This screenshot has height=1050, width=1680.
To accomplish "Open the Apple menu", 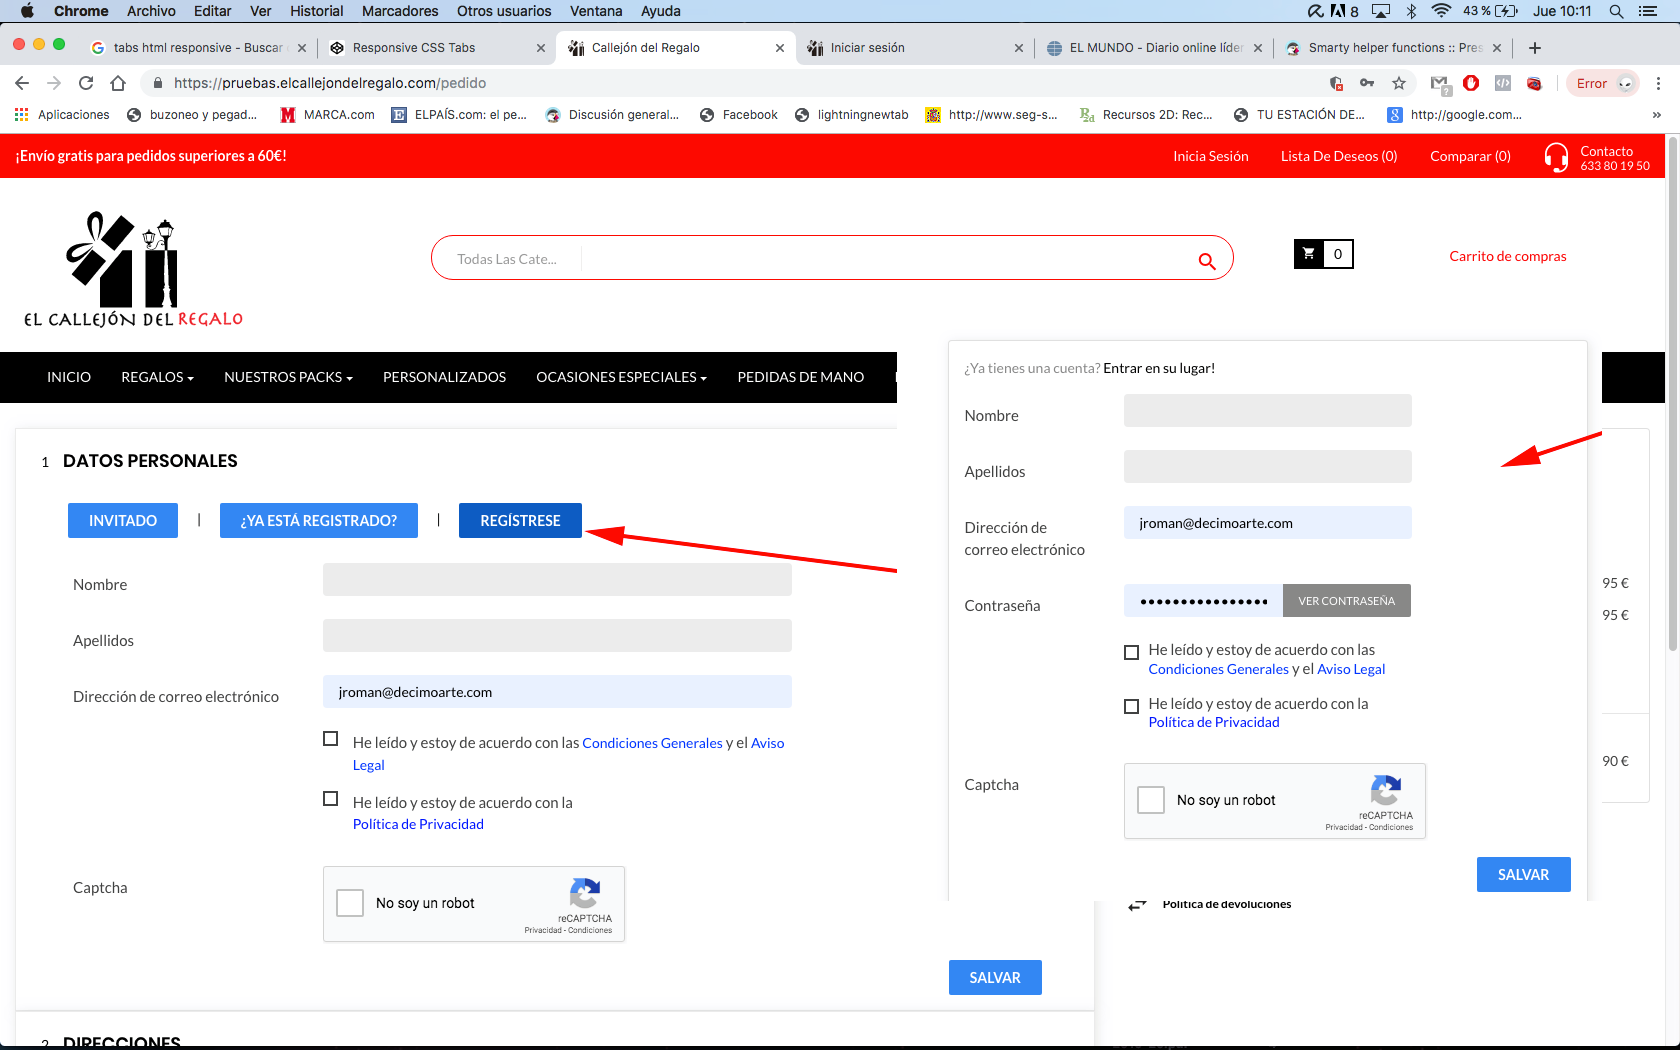I will 27,11.
